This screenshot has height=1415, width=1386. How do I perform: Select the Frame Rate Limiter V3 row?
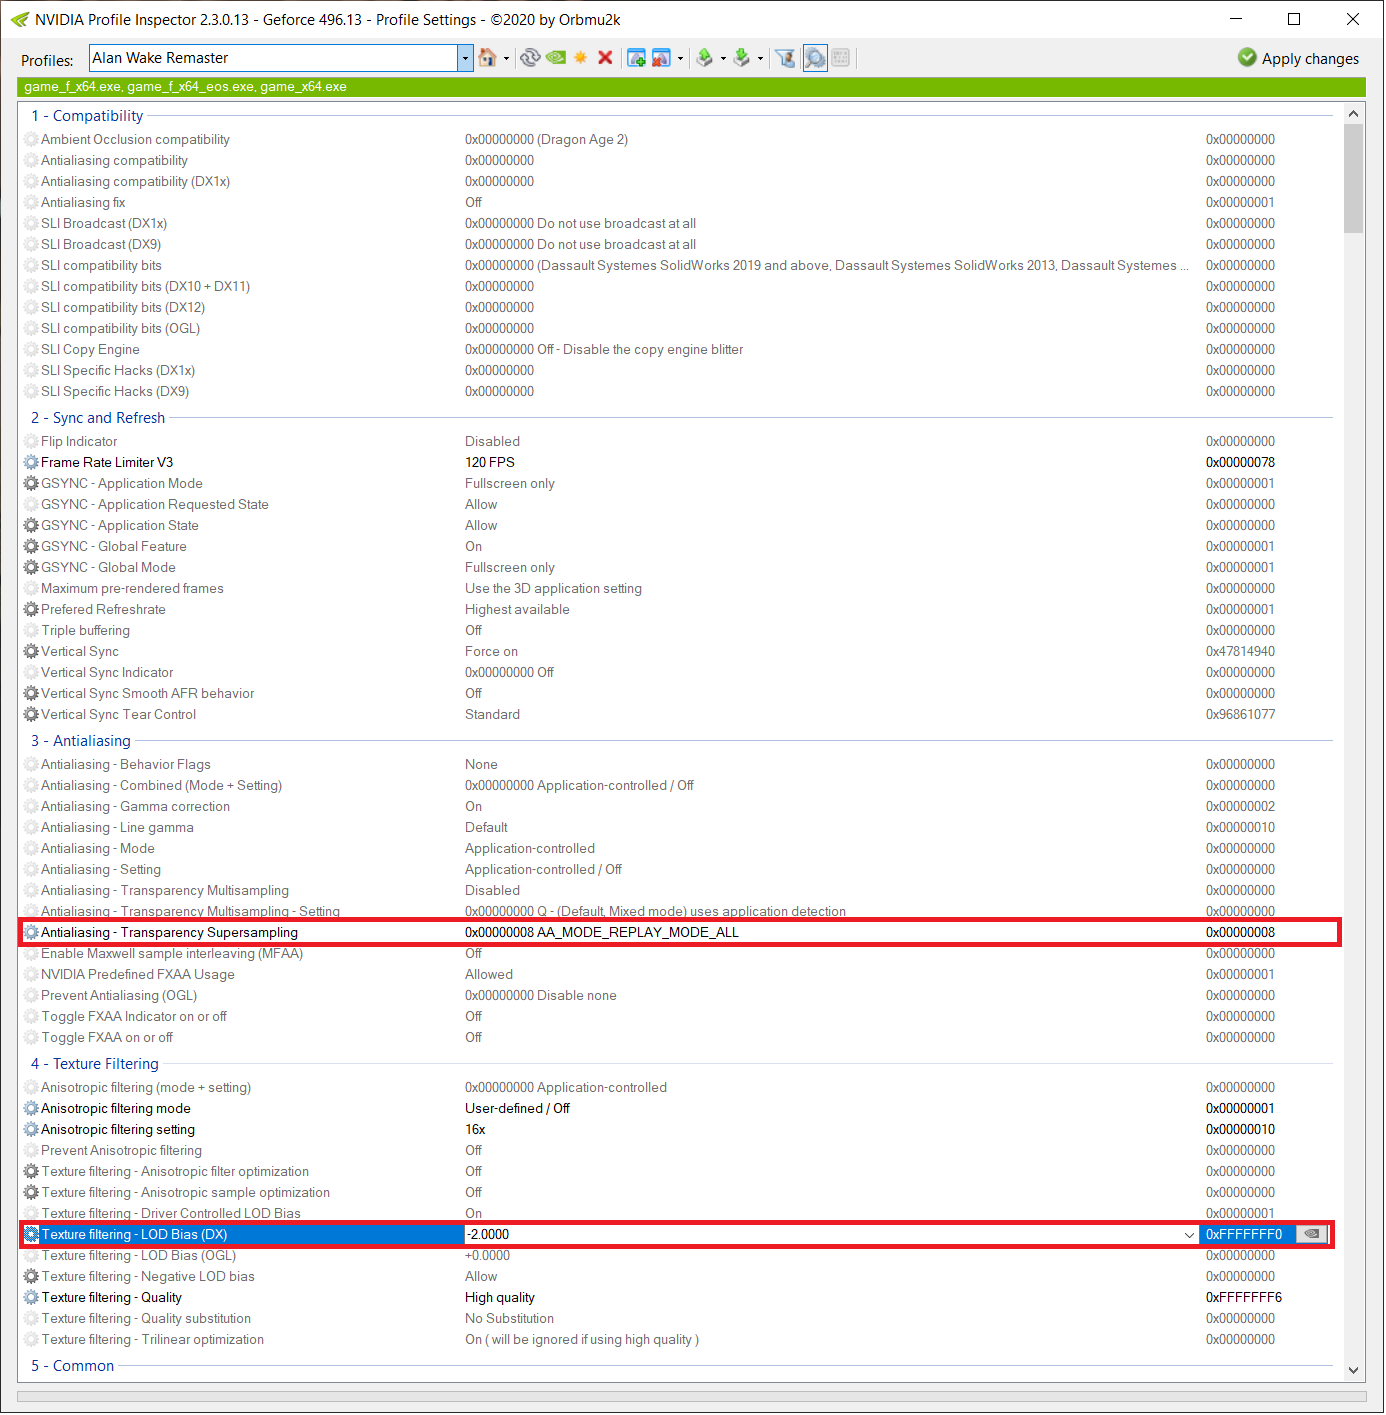tap(107, 463)
